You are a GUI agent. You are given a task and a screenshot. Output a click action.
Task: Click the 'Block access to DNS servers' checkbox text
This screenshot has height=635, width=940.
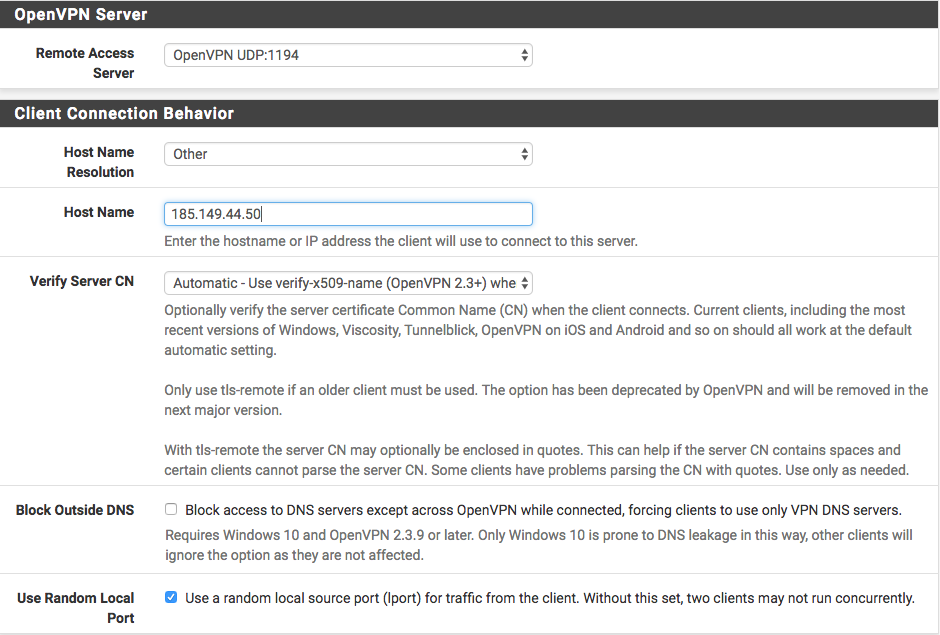click(543, 510)
